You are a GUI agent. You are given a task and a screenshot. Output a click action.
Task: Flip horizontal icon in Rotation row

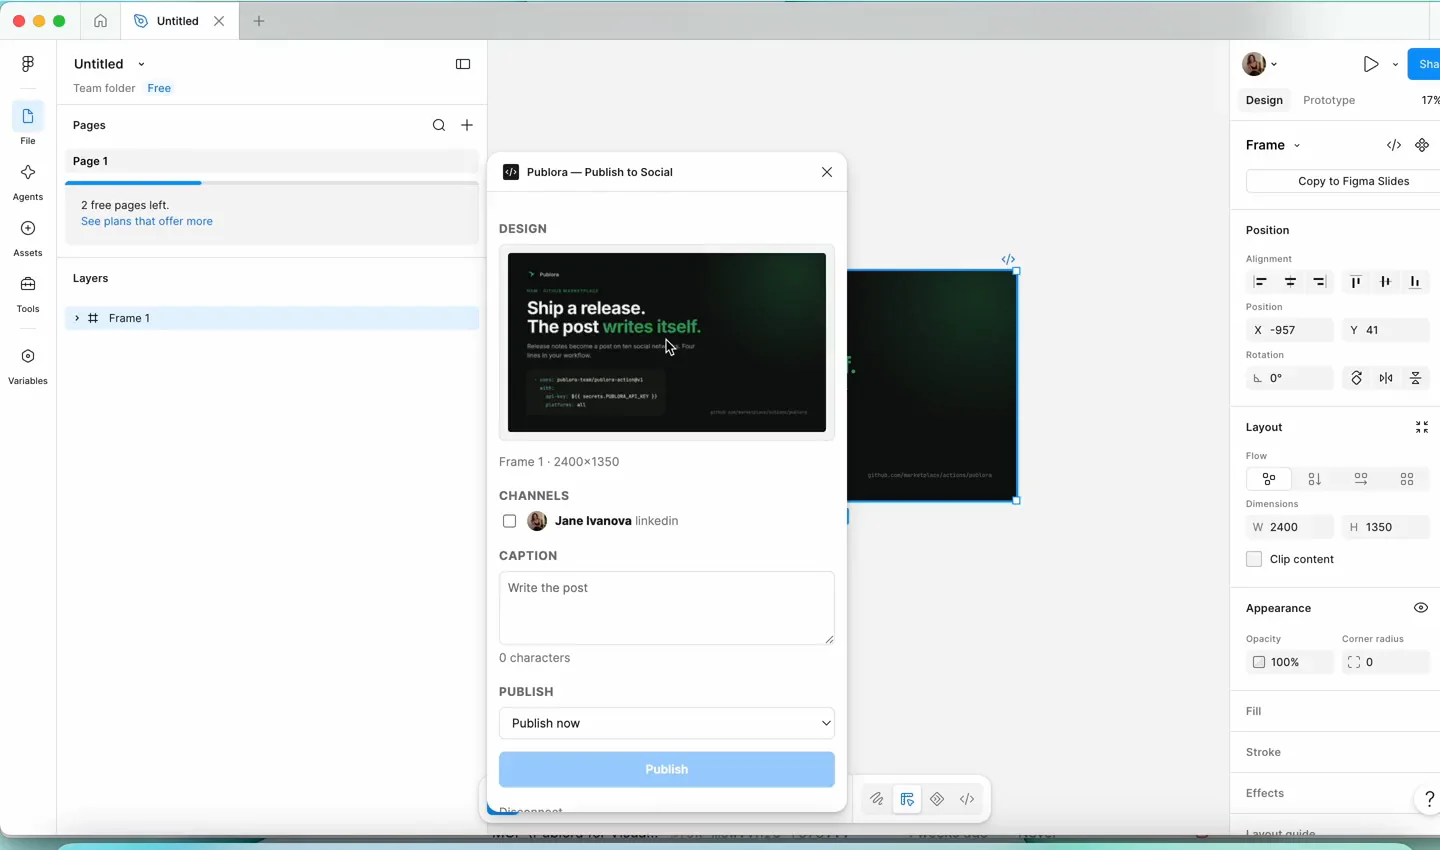point(1386,378)
